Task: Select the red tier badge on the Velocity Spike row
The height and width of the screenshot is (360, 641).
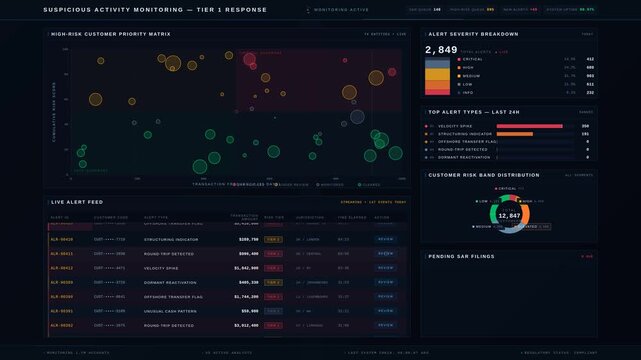Action: pyautogui.click(x=273, y=268)
